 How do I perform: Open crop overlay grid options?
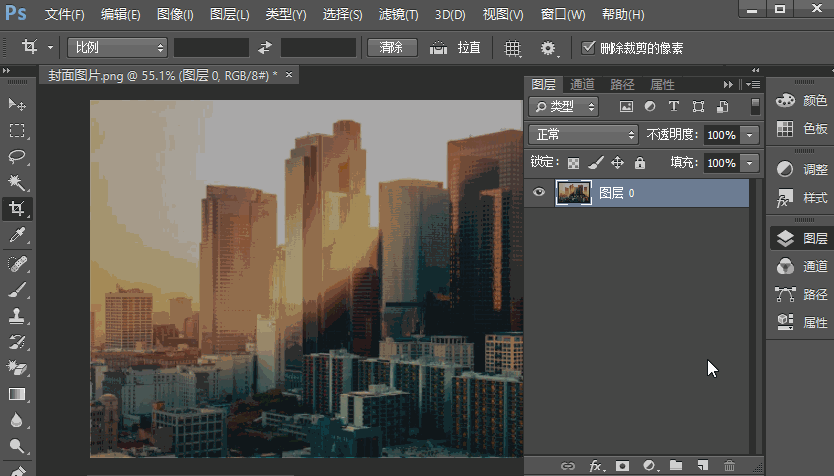tap(512, 48)
